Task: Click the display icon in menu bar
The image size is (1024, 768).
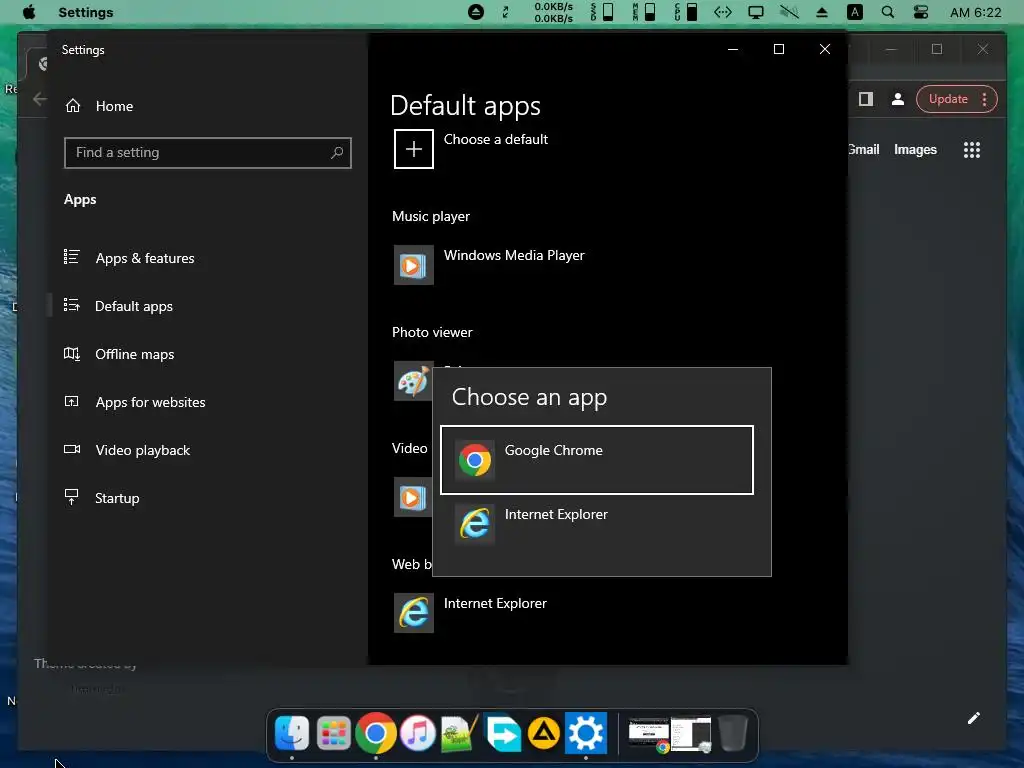Action: click(756, 12)
